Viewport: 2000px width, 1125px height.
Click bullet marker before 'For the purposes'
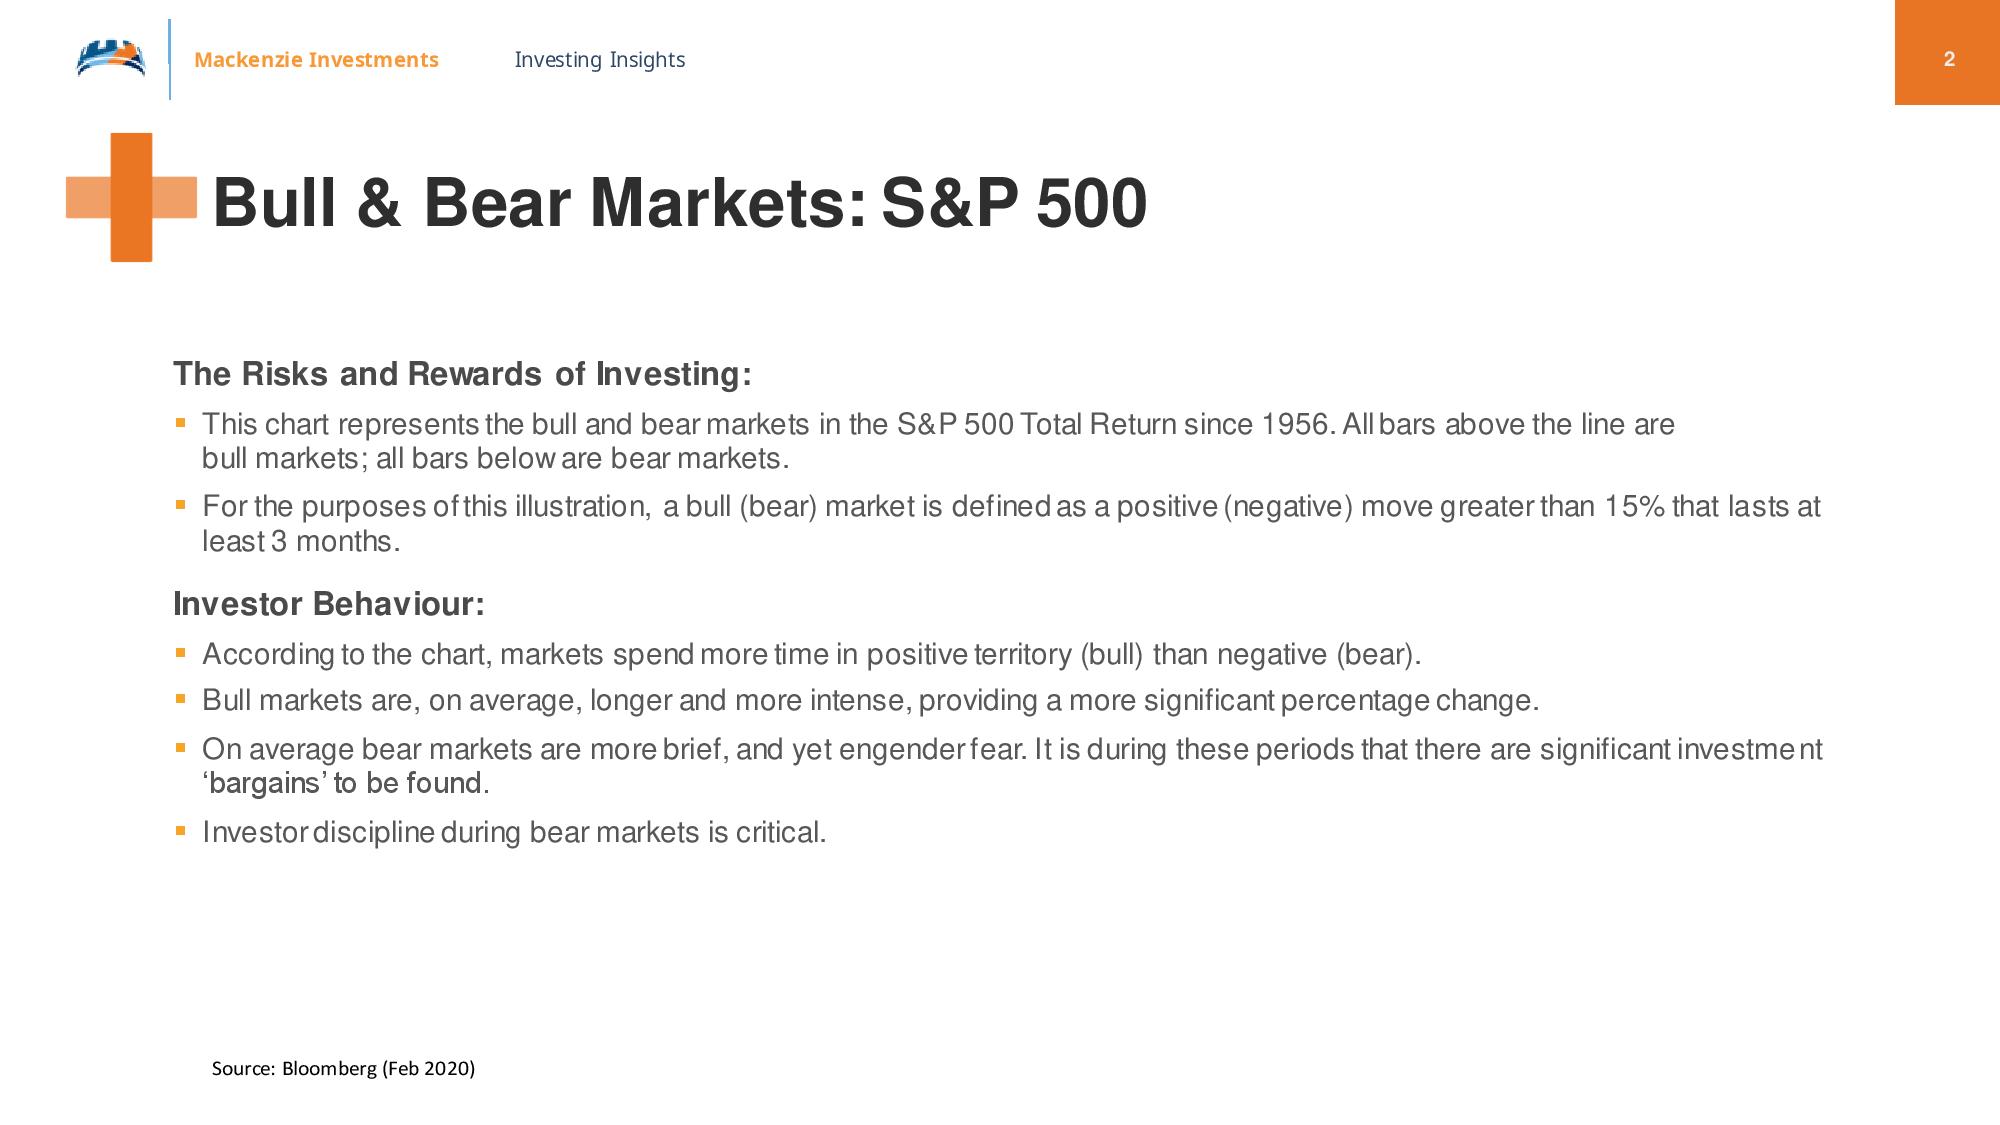[181, 505]
